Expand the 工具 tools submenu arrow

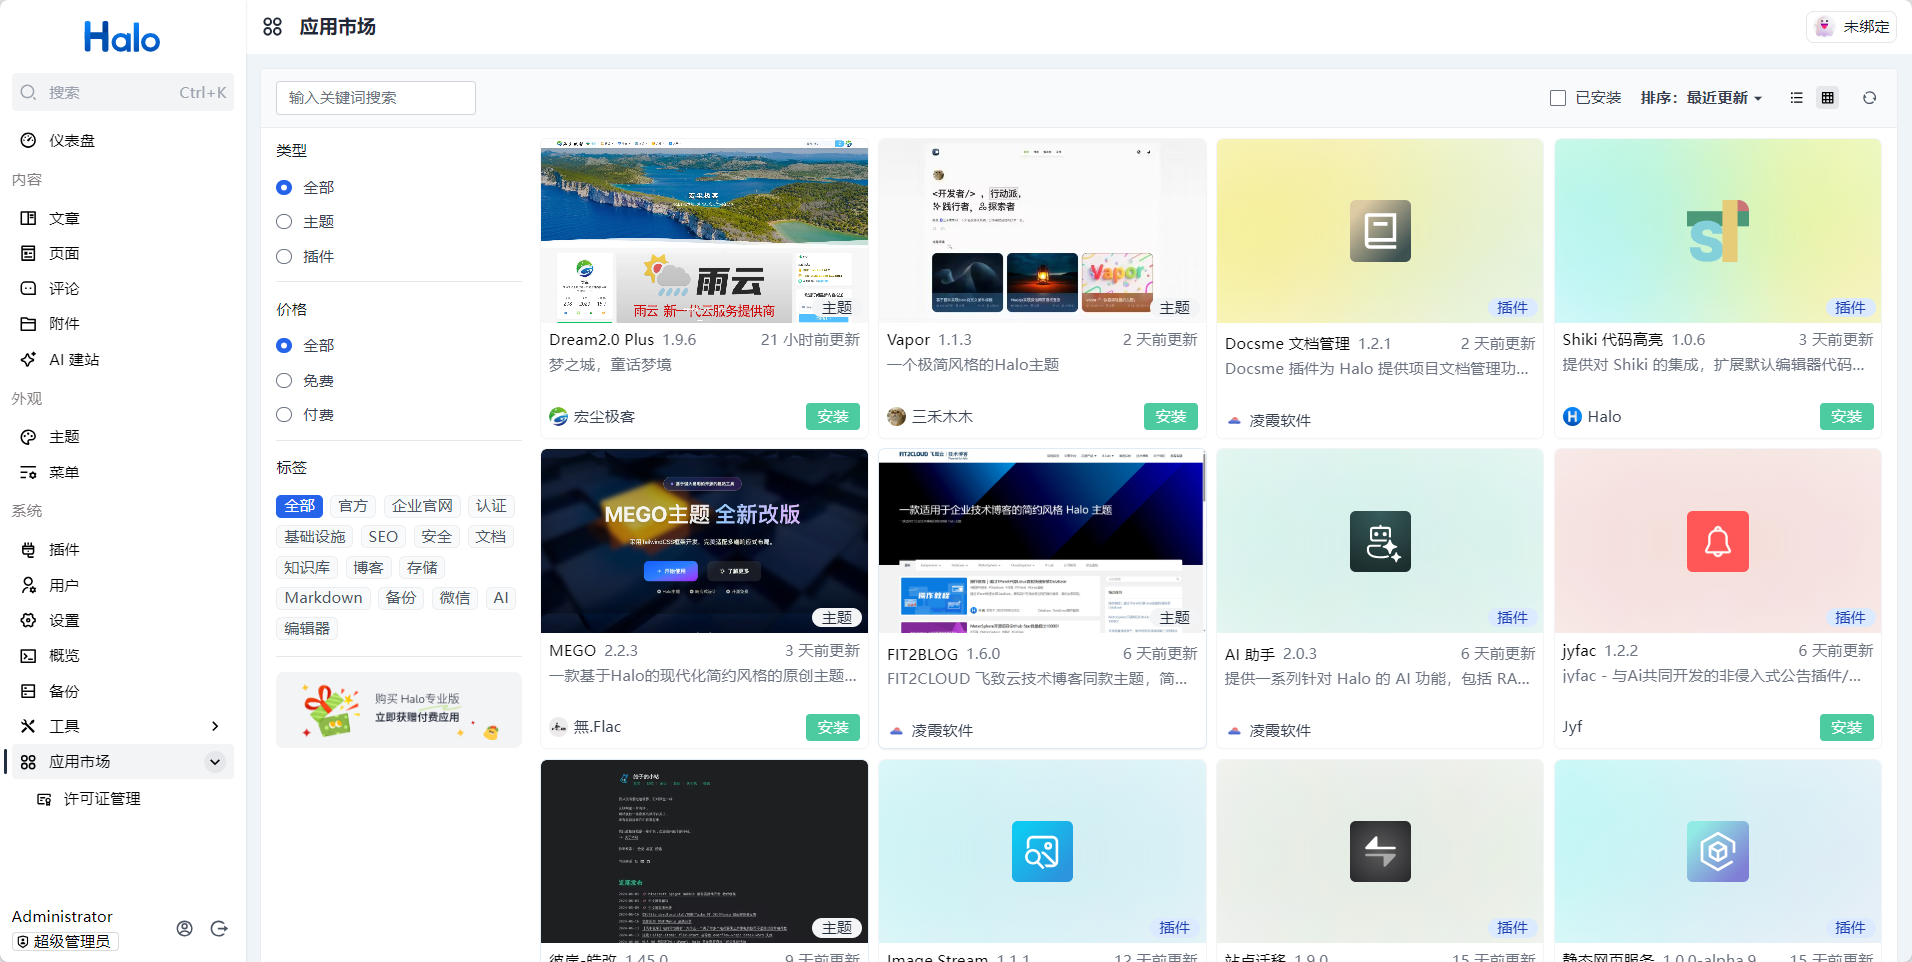point(215,726)
